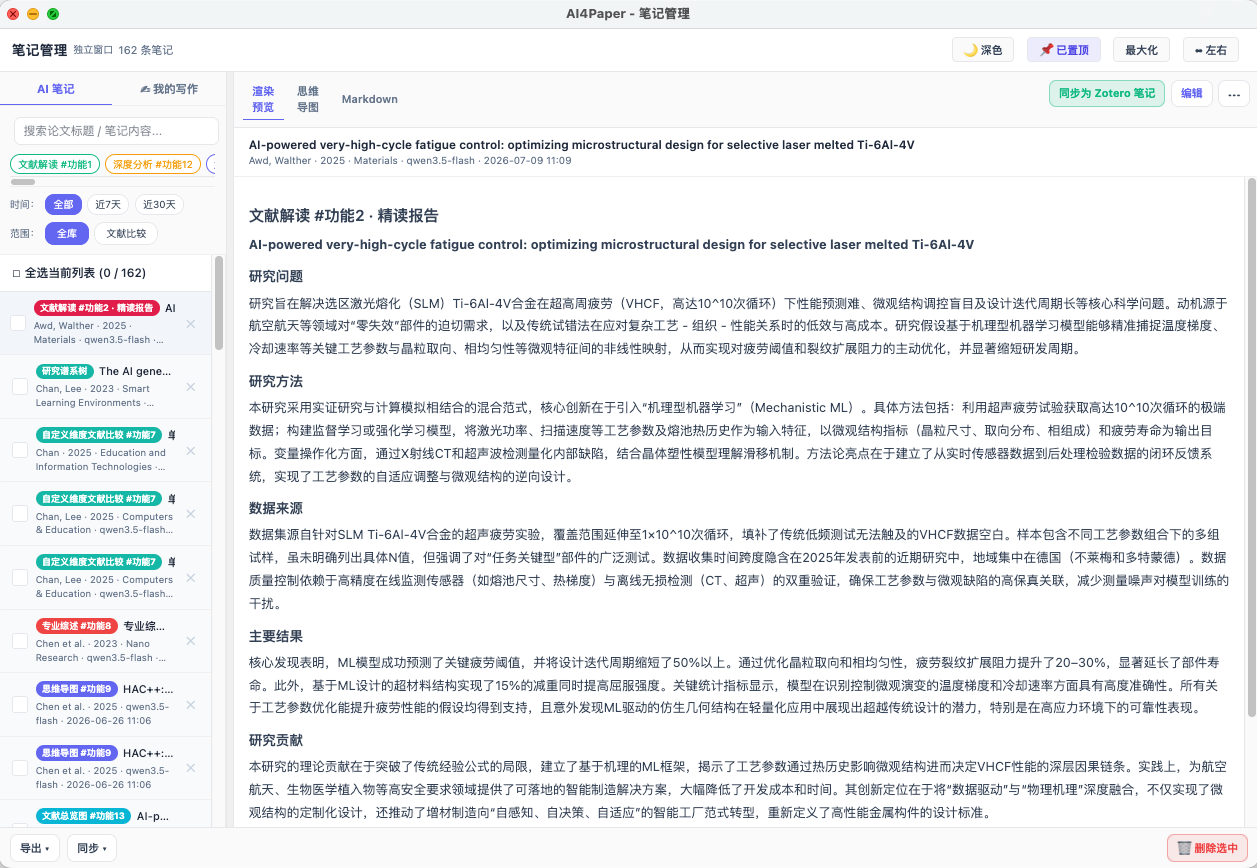Click the 编辑 edit button

point(1192,94)
